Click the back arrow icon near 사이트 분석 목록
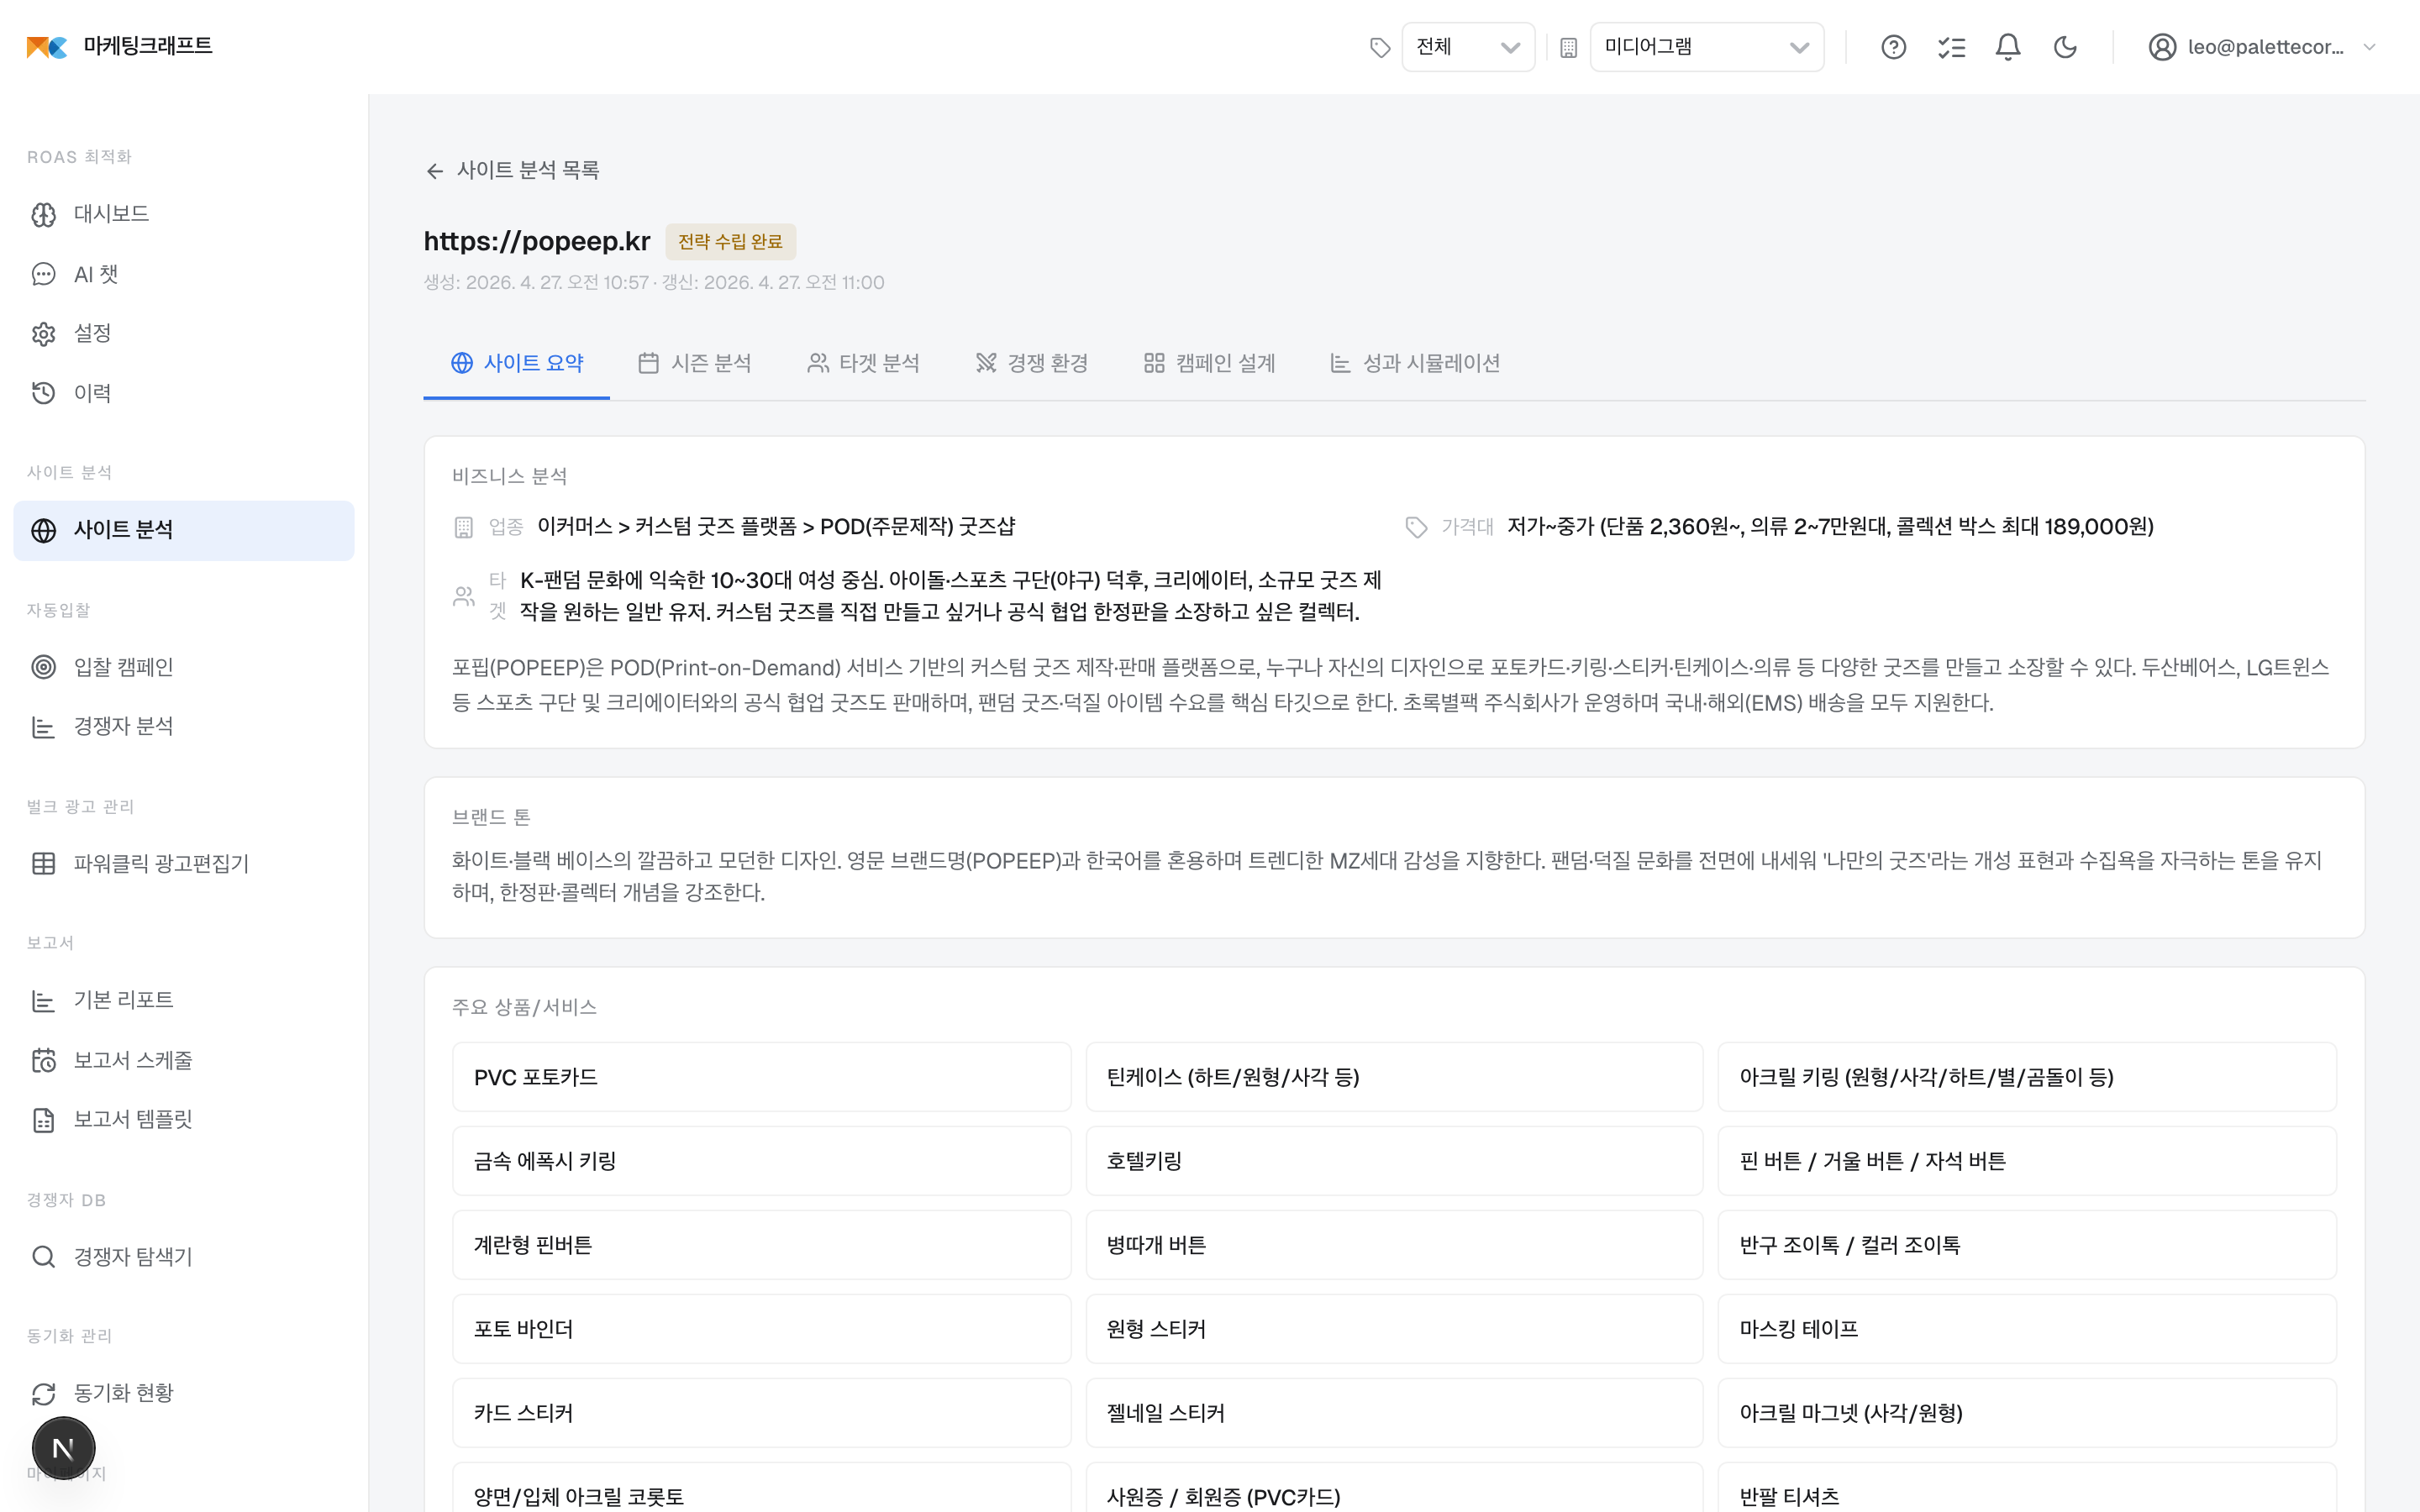2420x1512 pixels. (x=434, y=171)
